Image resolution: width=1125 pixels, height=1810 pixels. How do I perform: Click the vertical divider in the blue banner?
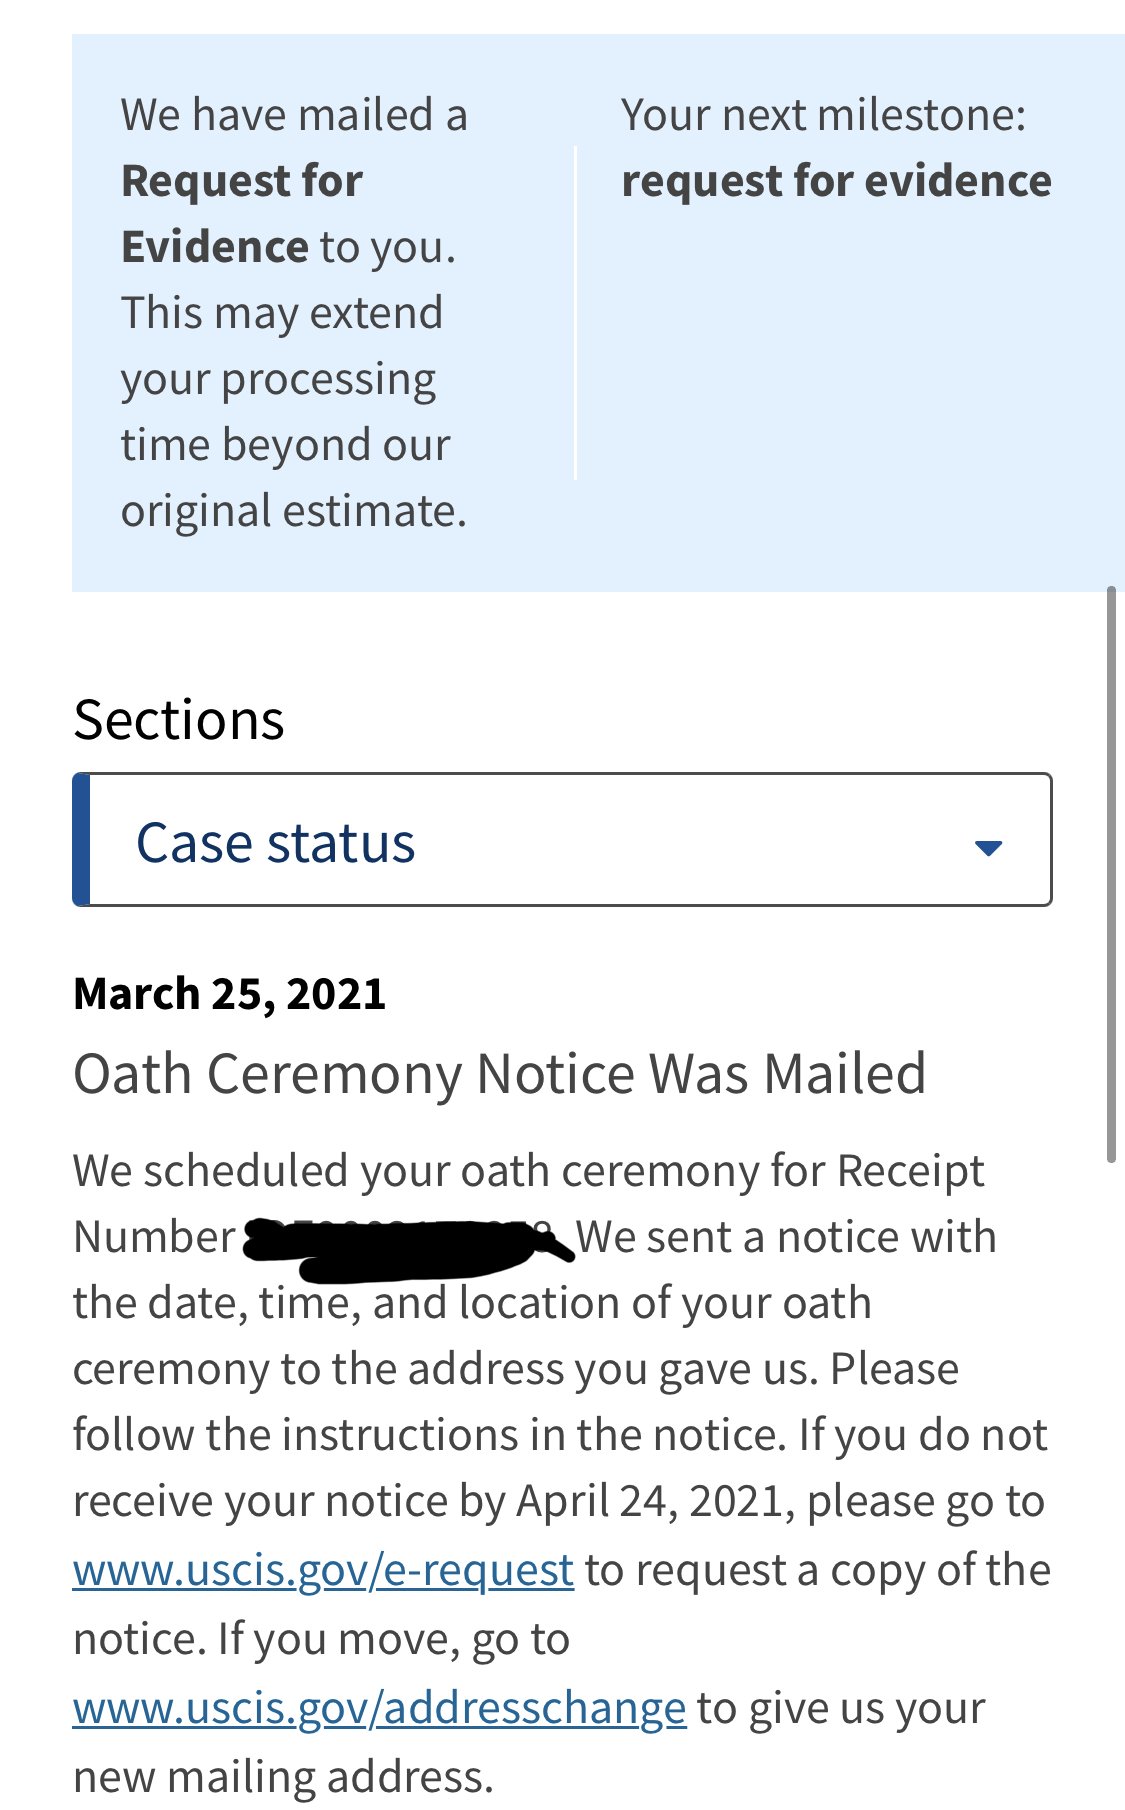point(576,313)
